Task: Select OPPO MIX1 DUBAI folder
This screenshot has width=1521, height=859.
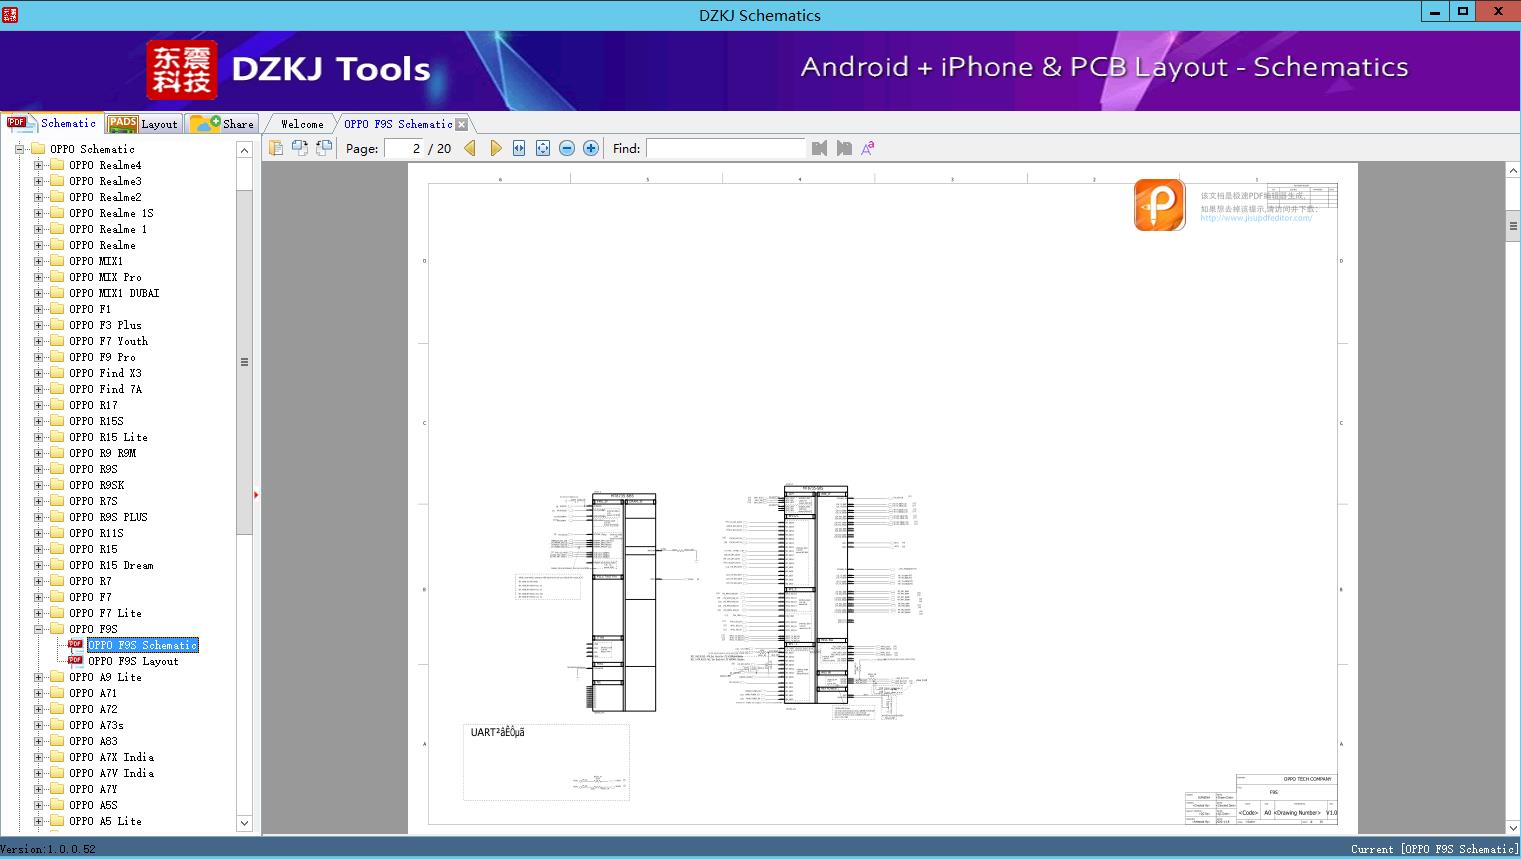Action: click(x=114, y=293)
